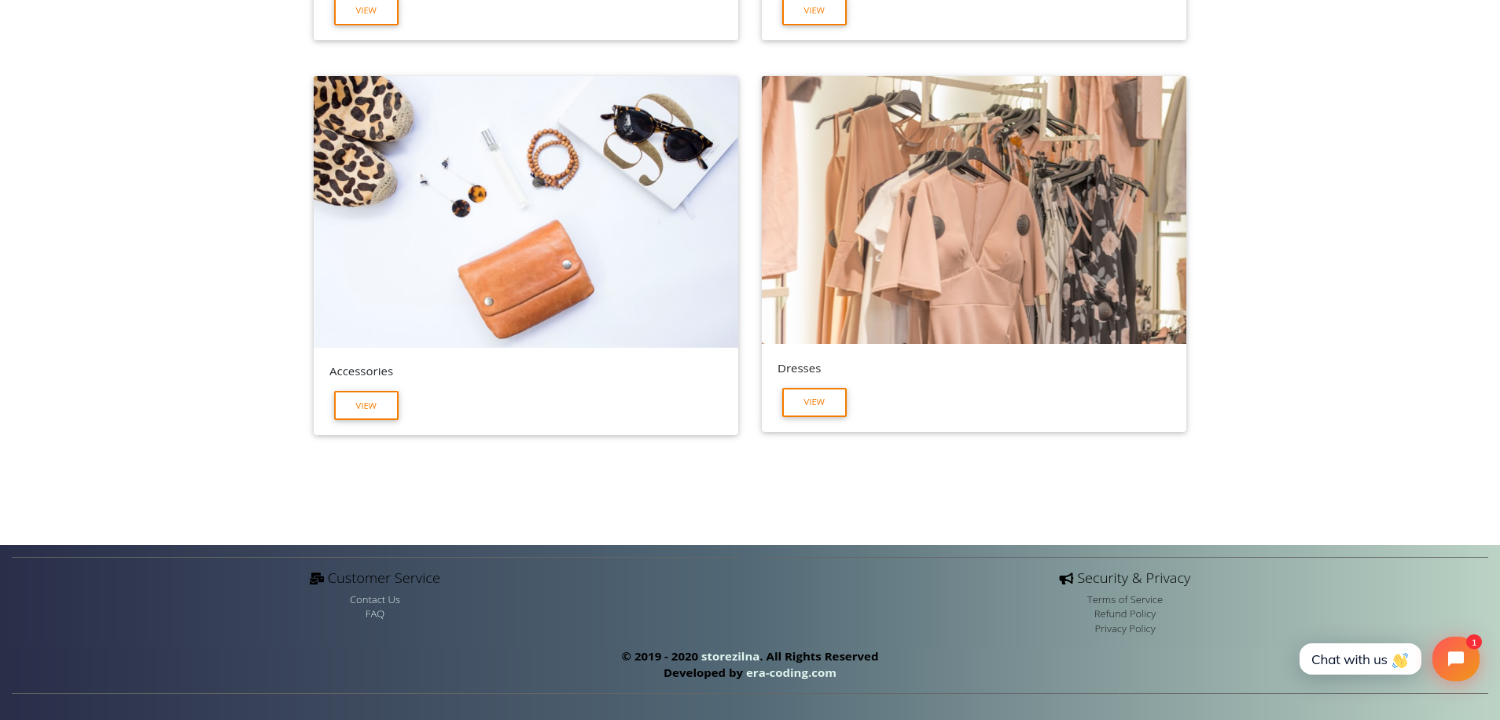Image resolution: width=1500 pixels, height=720 pixels.
Task: Click the Security & Privacy megaphone icon
Action: 1066,578
